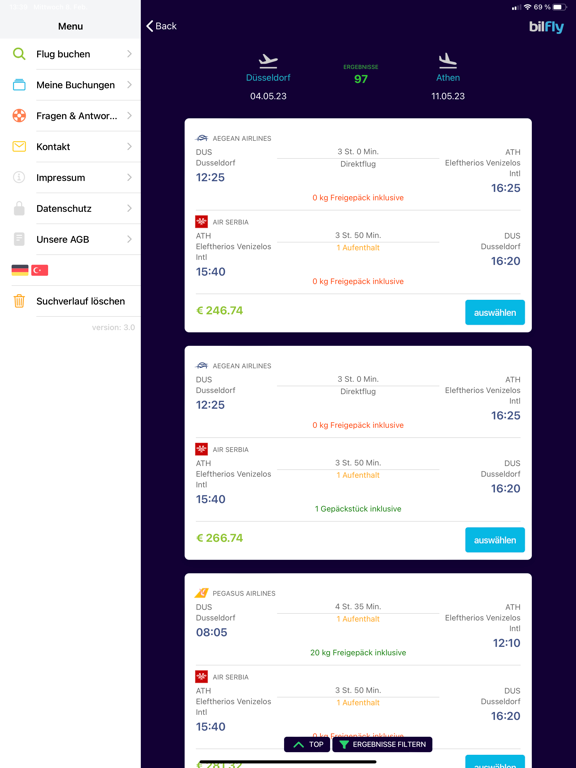Viewport: 576px width, 768px height.
Task: Choose the €246.74 flight with auswählen
Action: 495,312
